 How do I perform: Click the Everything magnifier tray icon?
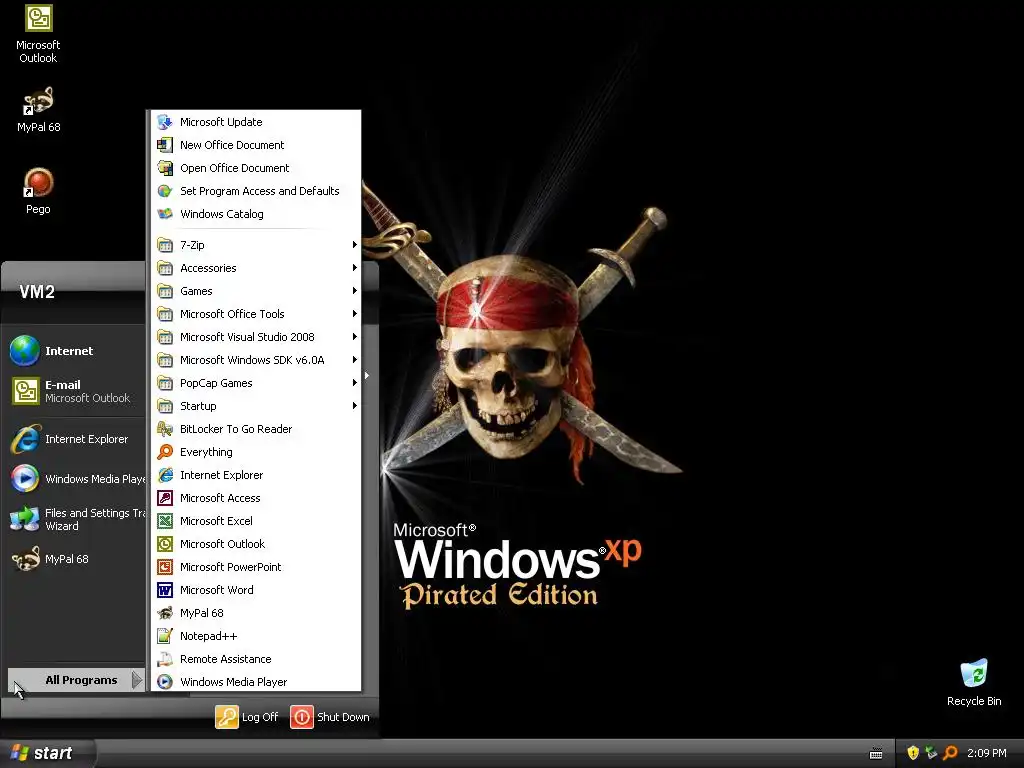pyautogui.click(x=950, y=753)
